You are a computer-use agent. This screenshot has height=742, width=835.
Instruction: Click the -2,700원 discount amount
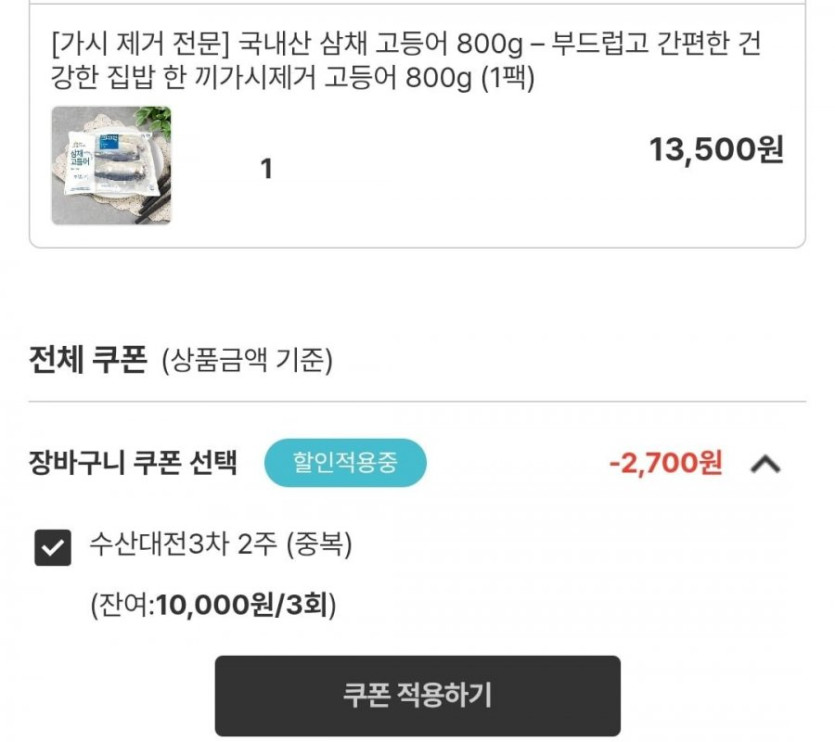[665, 463]
